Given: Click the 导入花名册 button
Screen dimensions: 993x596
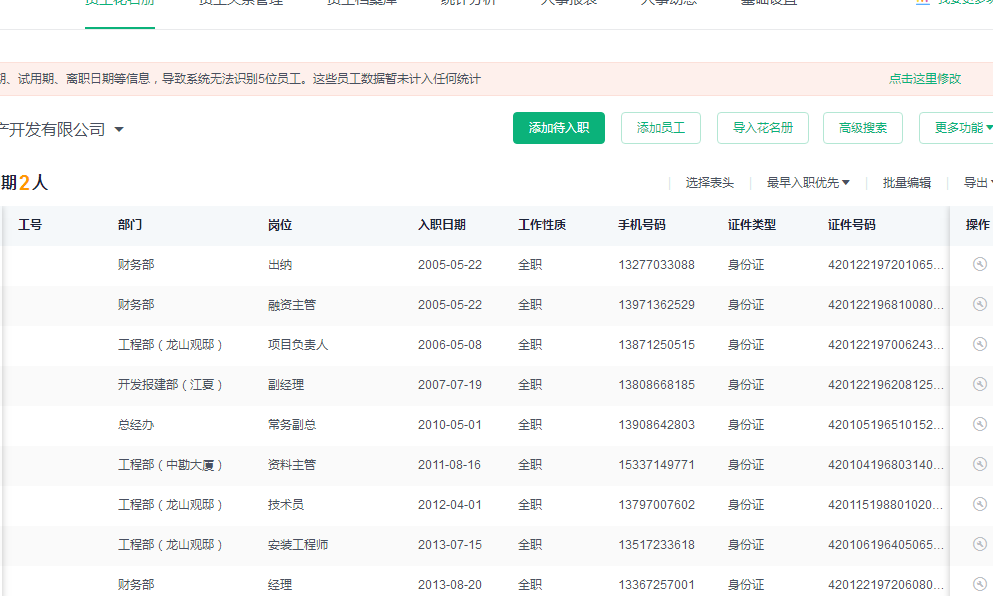Looking at the screenshot, I should (x=763, y=128).
